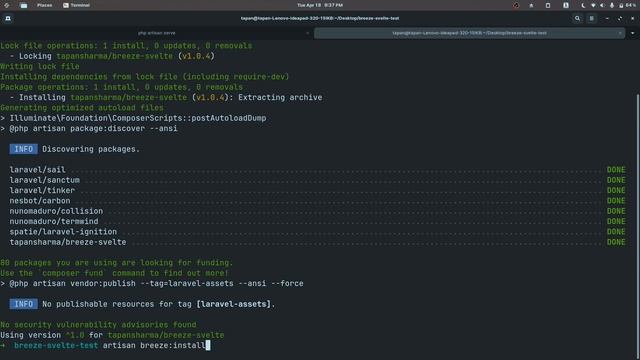640x360 pixels.
Task: Click the window title path text
Action: (320, 18)
